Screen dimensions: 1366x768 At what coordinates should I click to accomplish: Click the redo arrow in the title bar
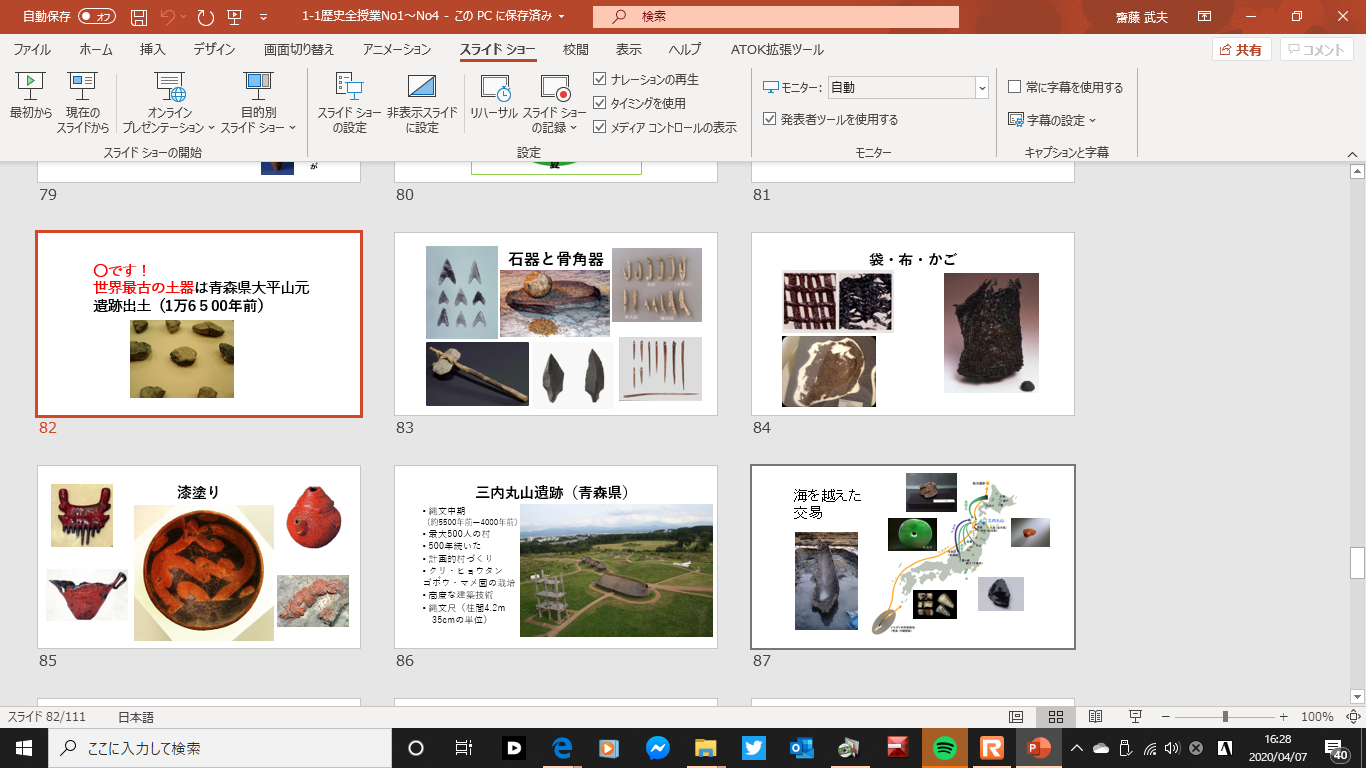206,17
